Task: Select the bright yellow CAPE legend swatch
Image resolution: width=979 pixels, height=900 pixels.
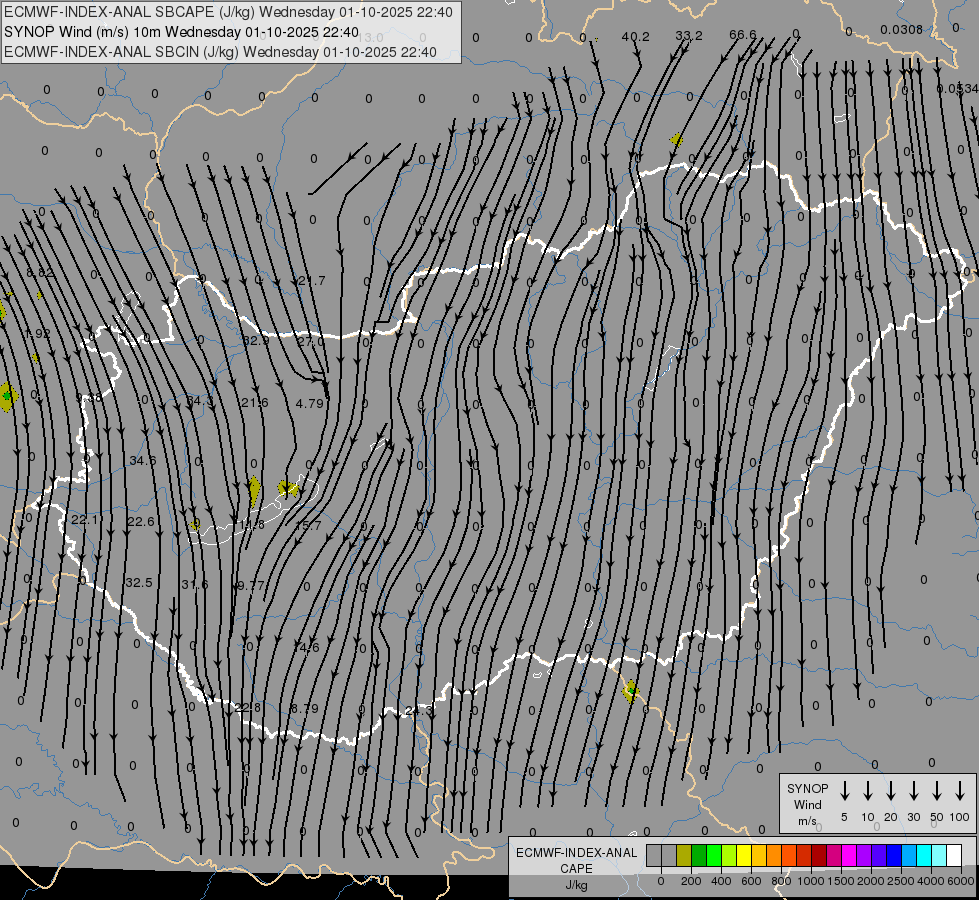Action: pos(744,855)
